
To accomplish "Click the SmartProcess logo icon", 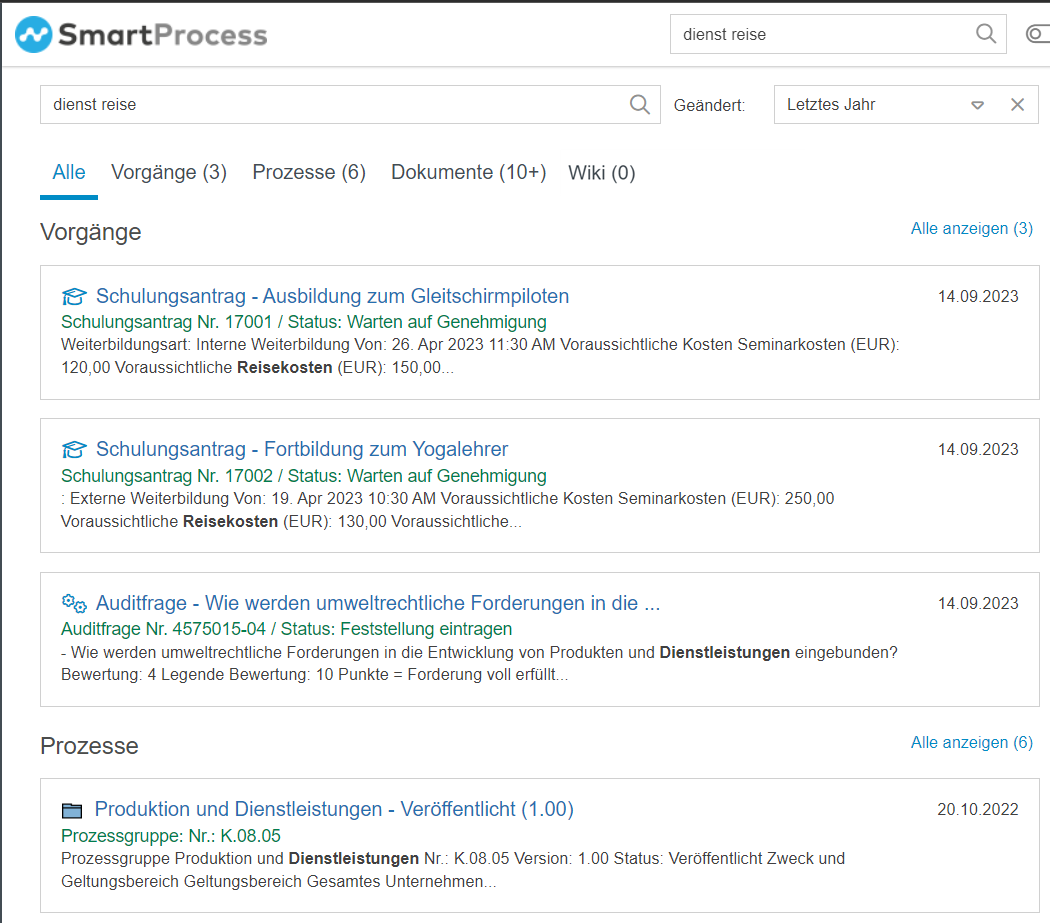I will point(34,36).
